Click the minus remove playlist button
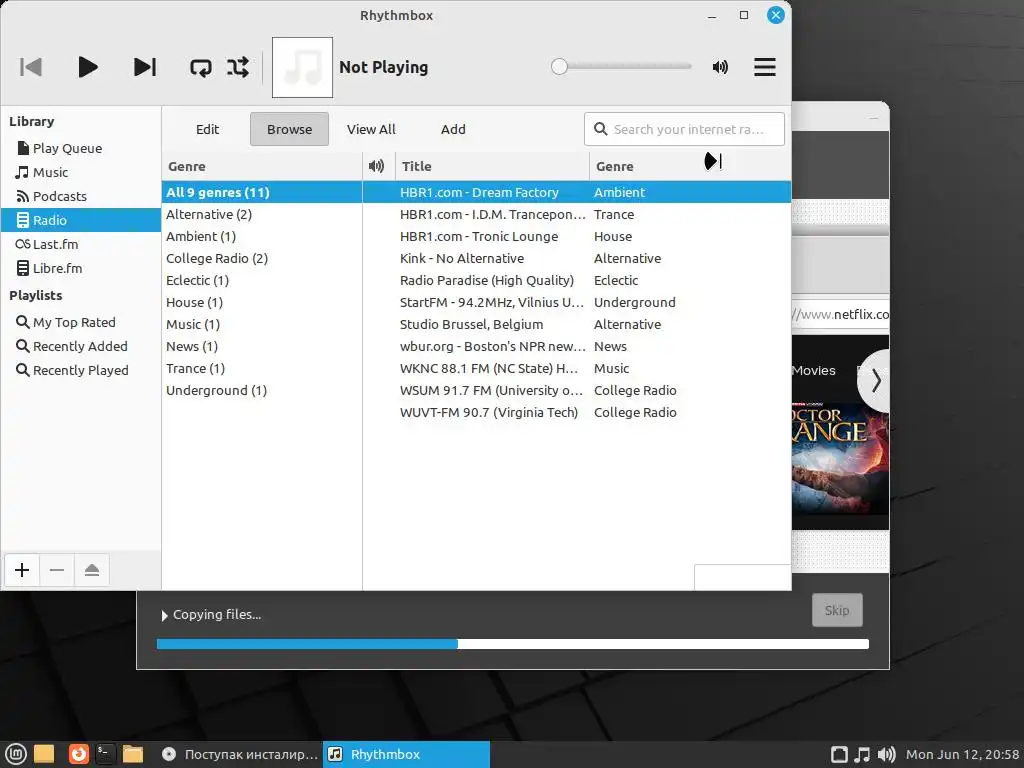1024x768 pixels. (x=57, y=570)
